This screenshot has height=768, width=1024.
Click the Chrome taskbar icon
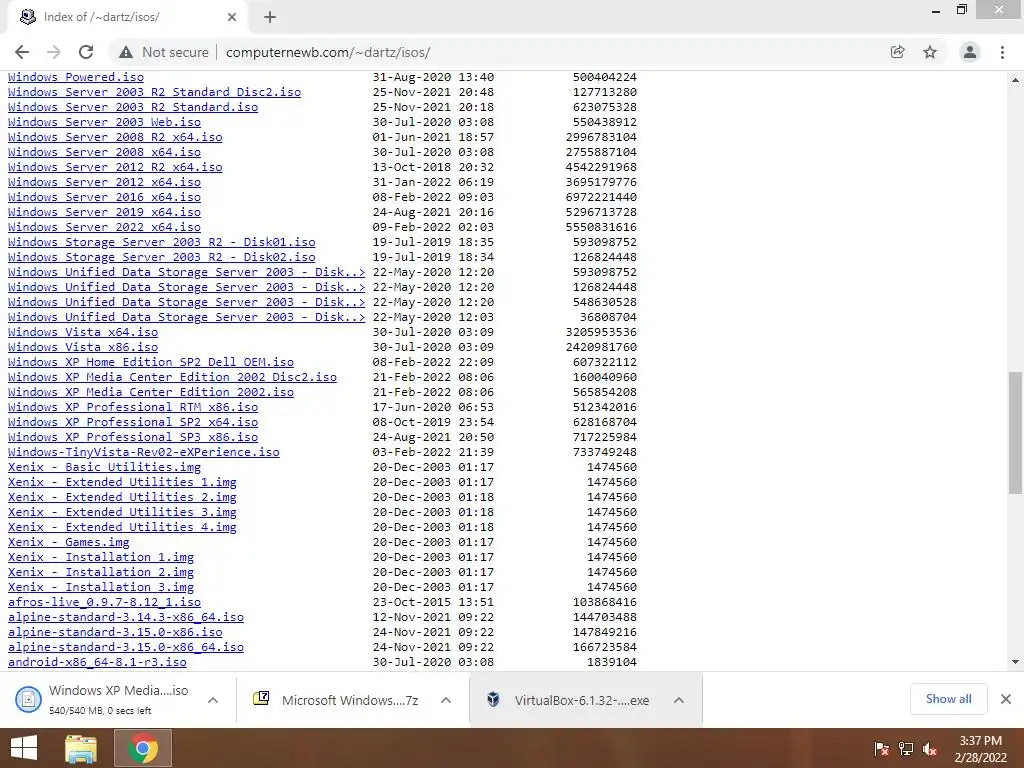[x=143, y=748]
